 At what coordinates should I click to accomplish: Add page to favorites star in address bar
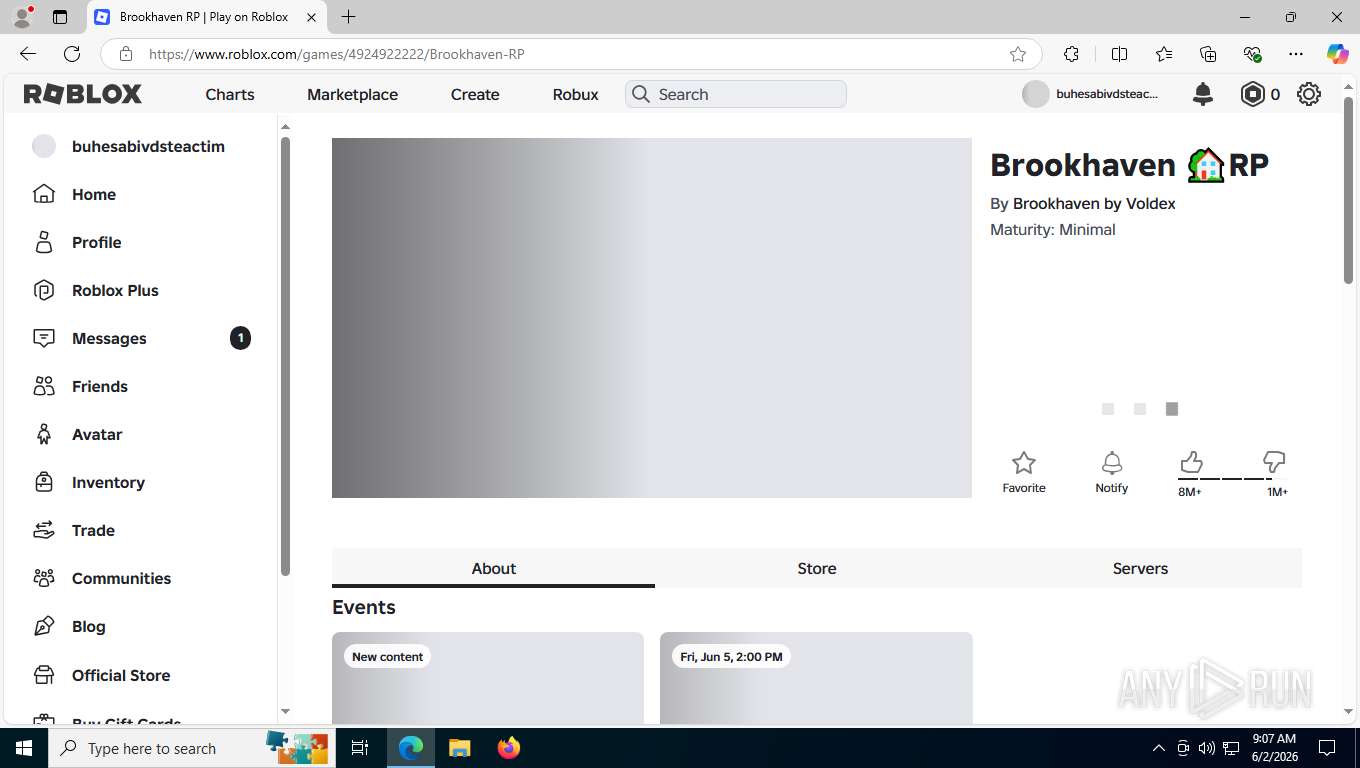[1018, 54]
